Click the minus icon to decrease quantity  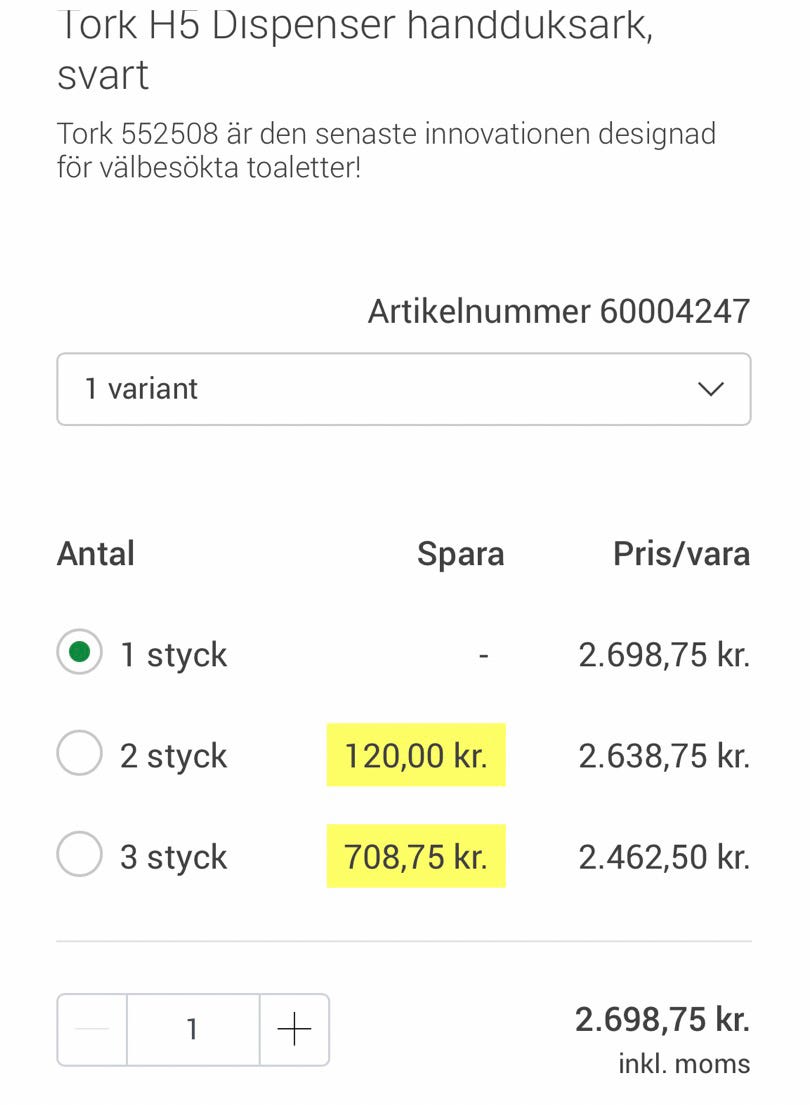pyautogui.click(x=92, y=1029)
